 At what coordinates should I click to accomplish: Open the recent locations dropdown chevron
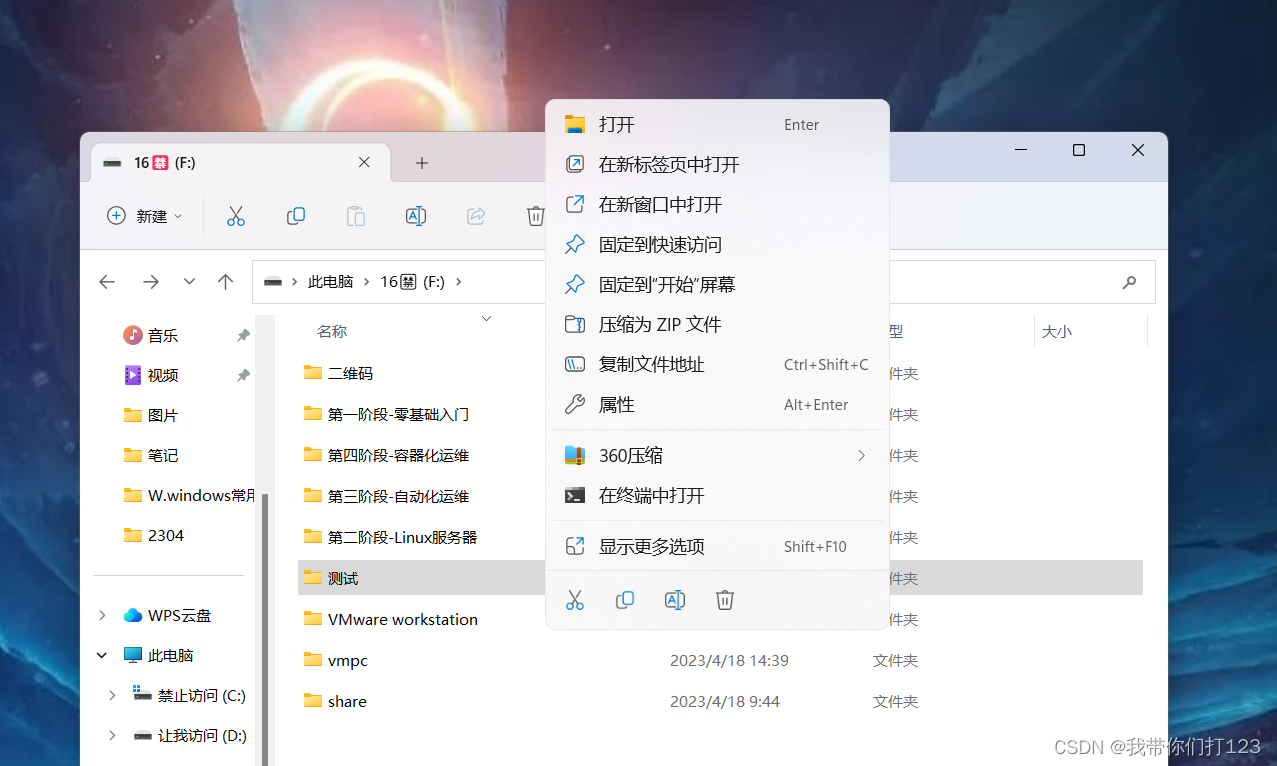click(189, 282)
